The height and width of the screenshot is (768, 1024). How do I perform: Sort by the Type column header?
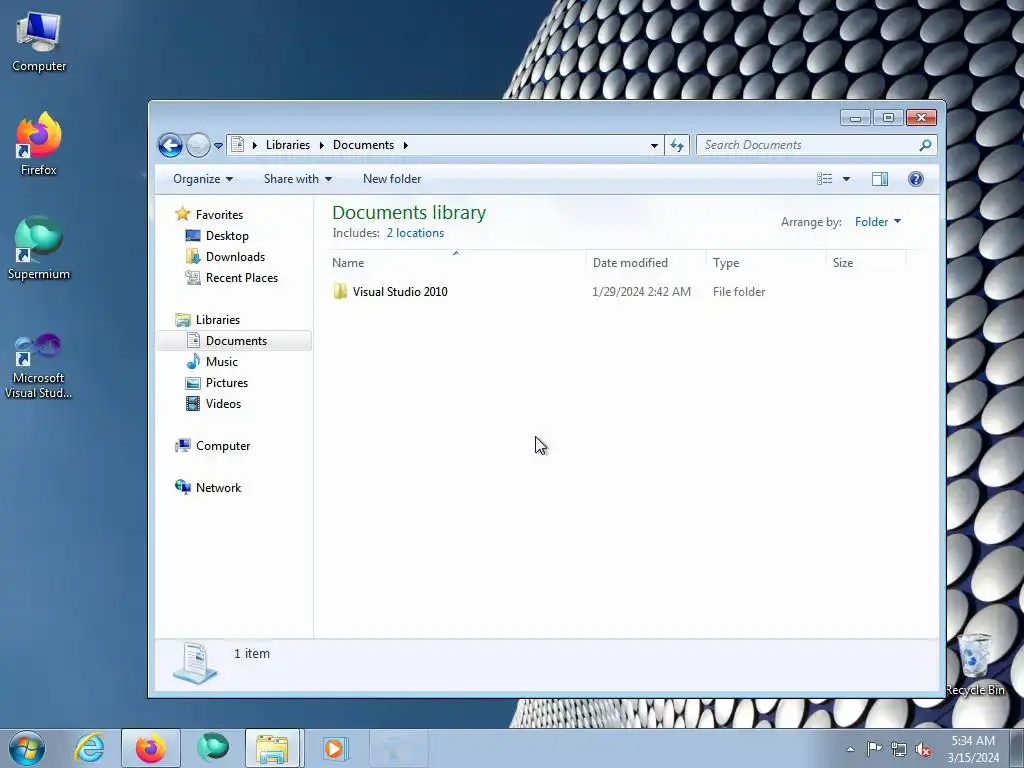(767, 263)
